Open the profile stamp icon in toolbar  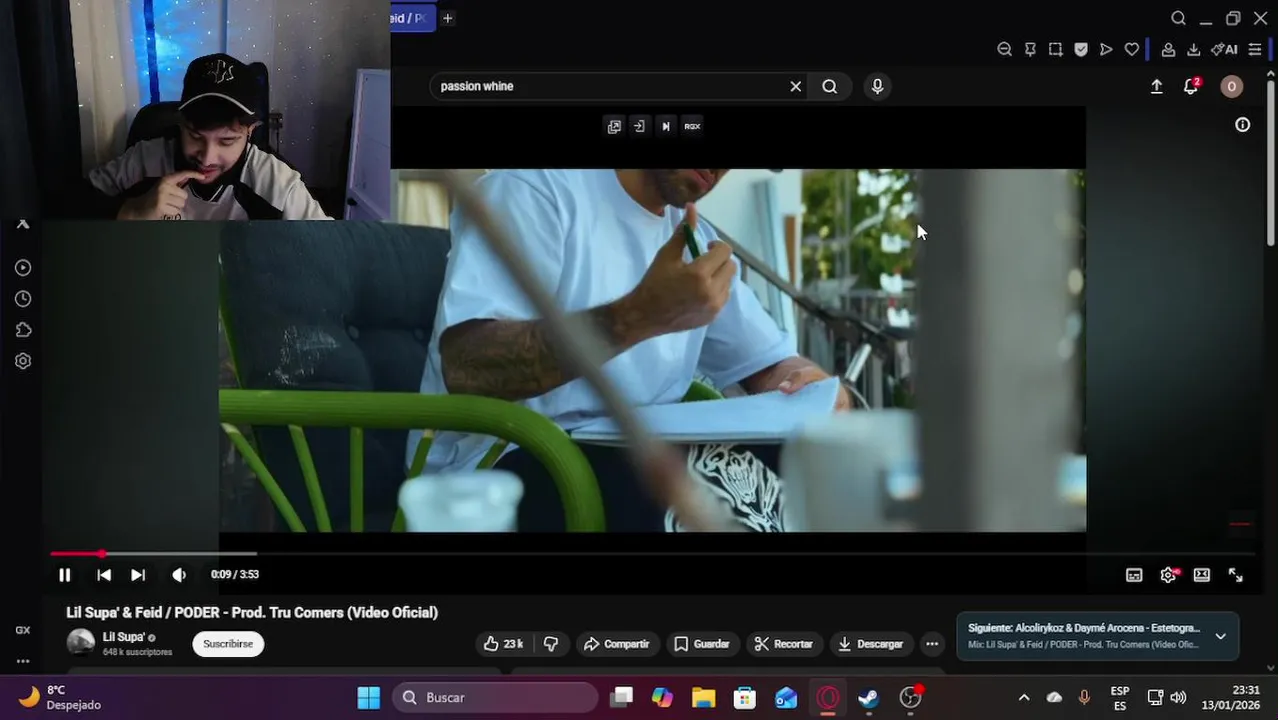(1168, 49)
